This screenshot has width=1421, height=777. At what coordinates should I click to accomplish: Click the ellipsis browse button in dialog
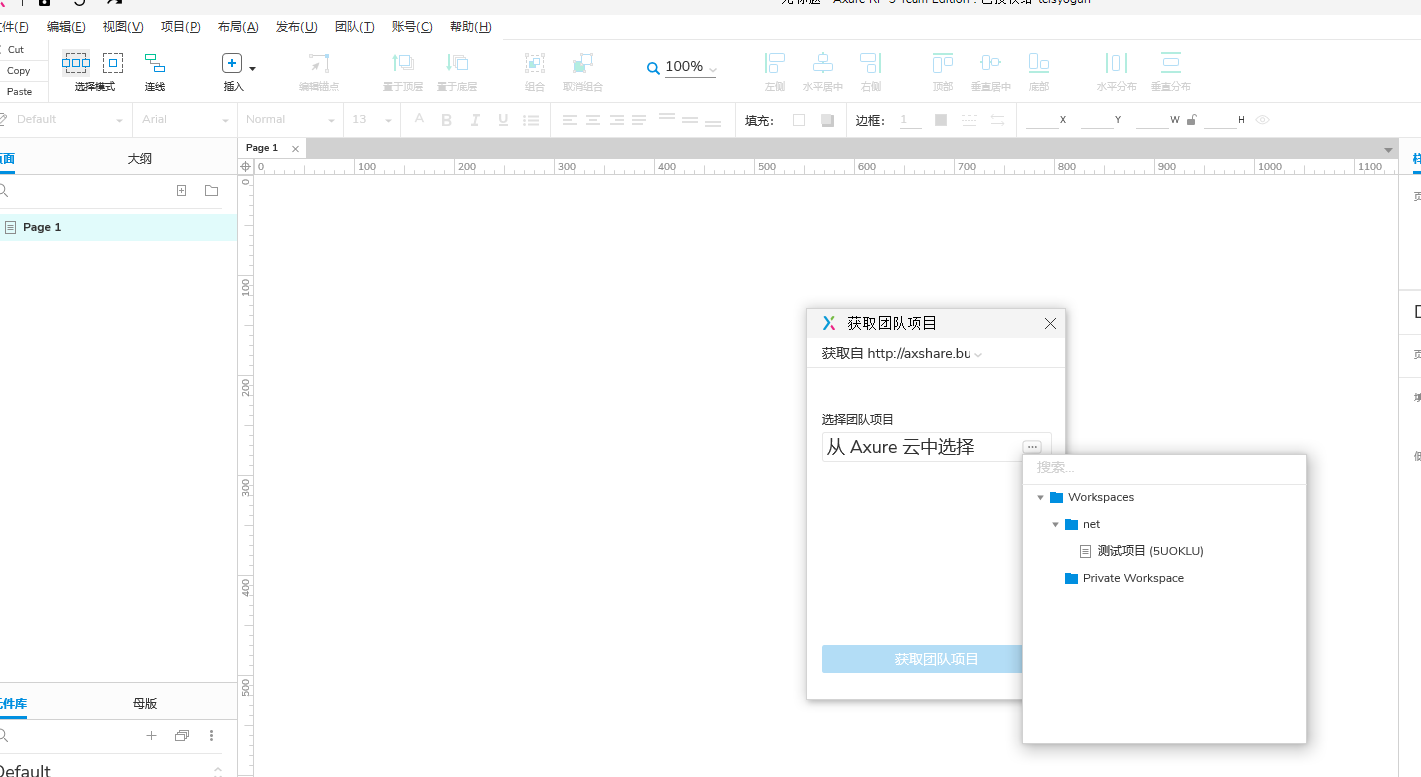click(1032, 447)
